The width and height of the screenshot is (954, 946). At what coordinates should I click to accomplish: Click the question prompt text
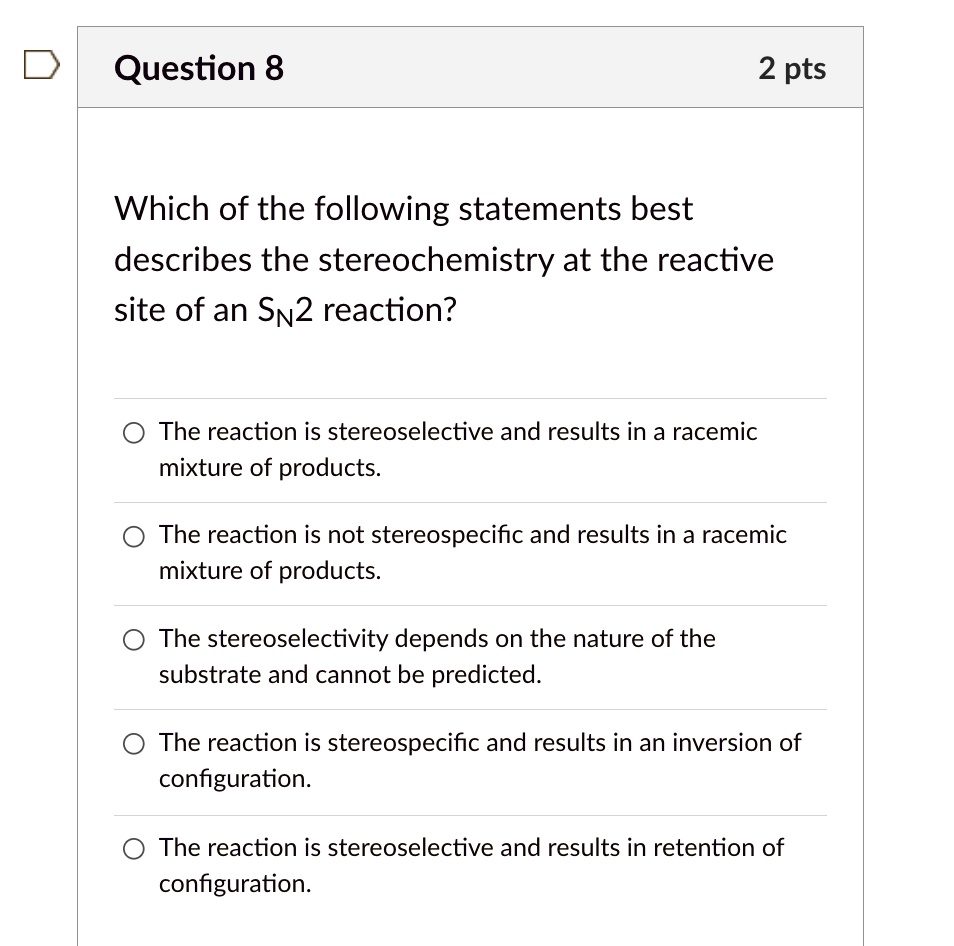[443, 259]
